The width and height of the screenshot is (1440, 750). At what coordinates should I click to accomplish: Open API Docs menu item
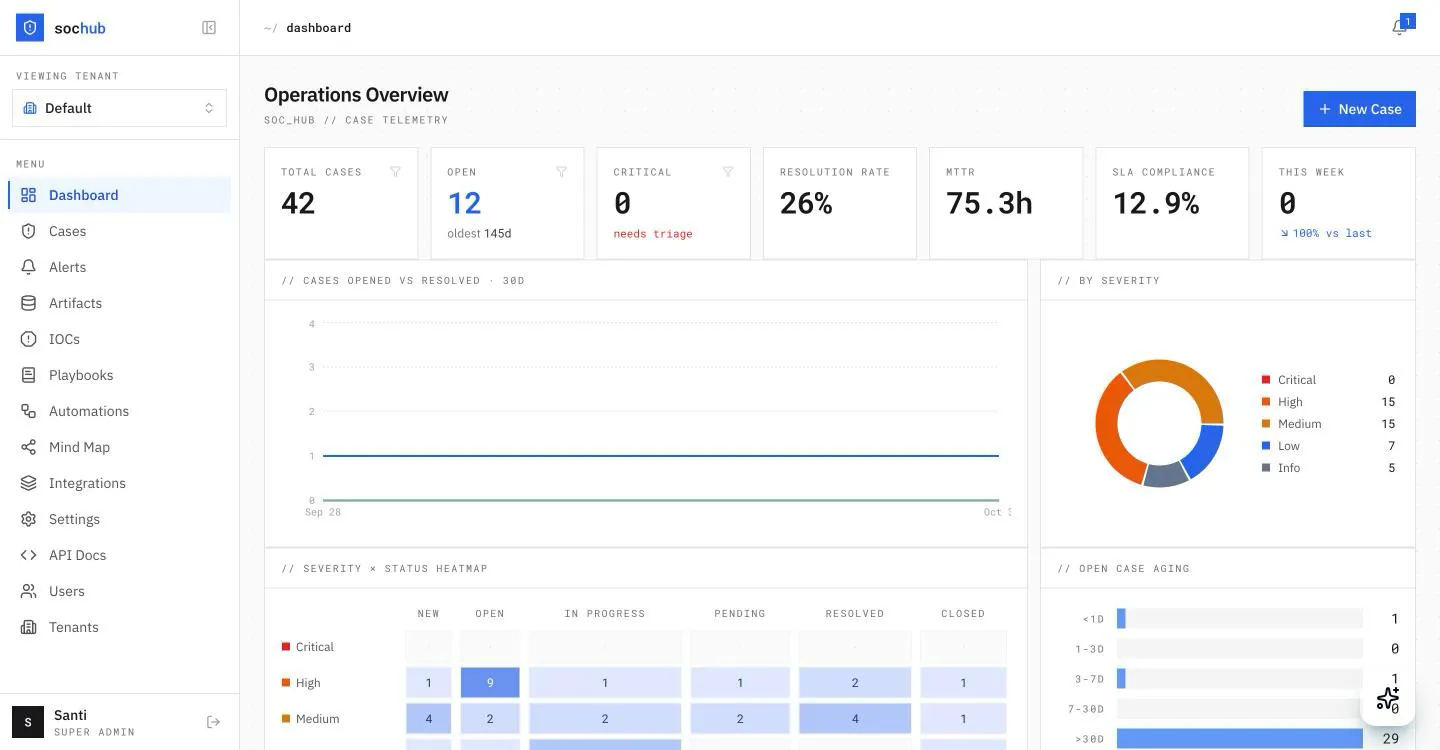point(120,555)
